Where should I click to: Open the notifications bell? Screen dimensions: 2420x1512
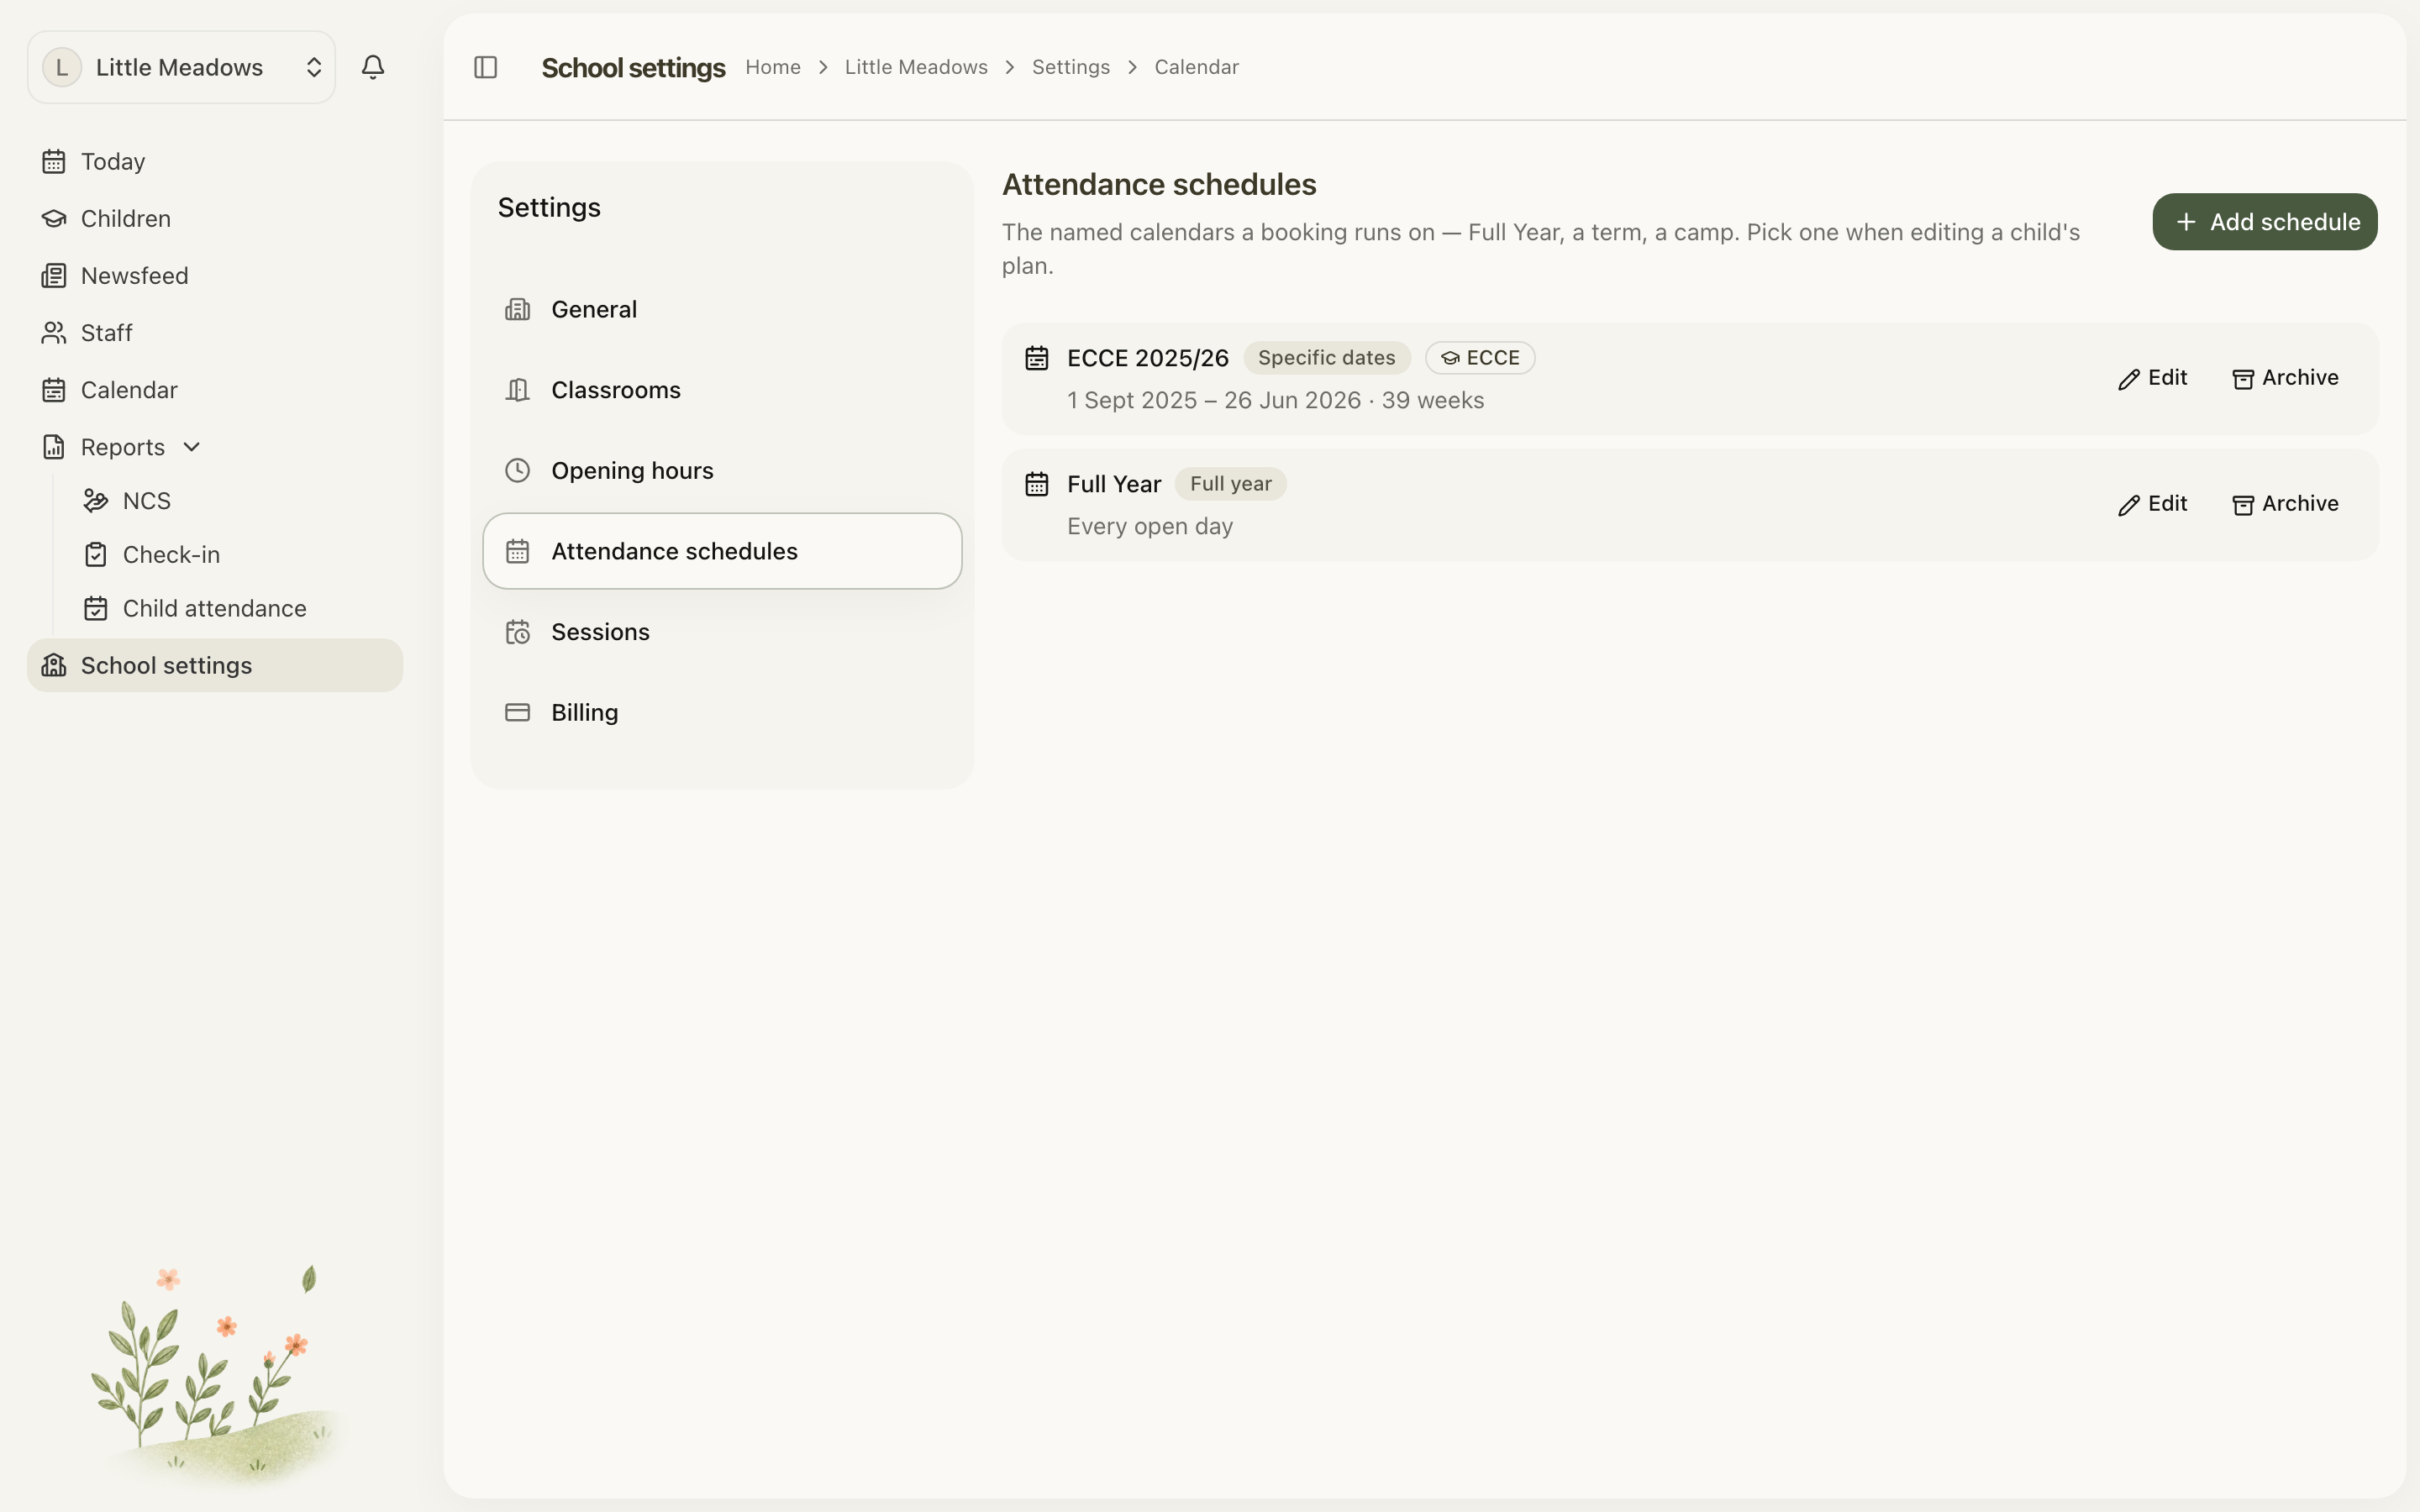pos(373,67)
